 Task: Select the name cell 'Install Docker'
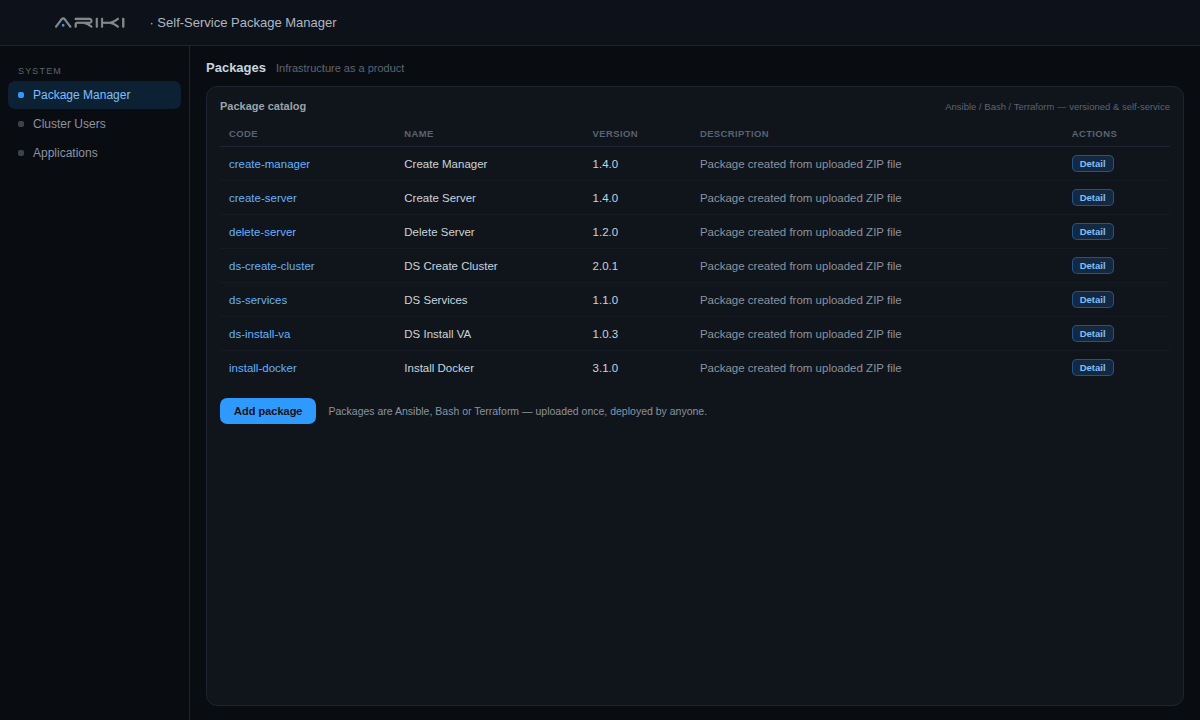click(439, 368)
